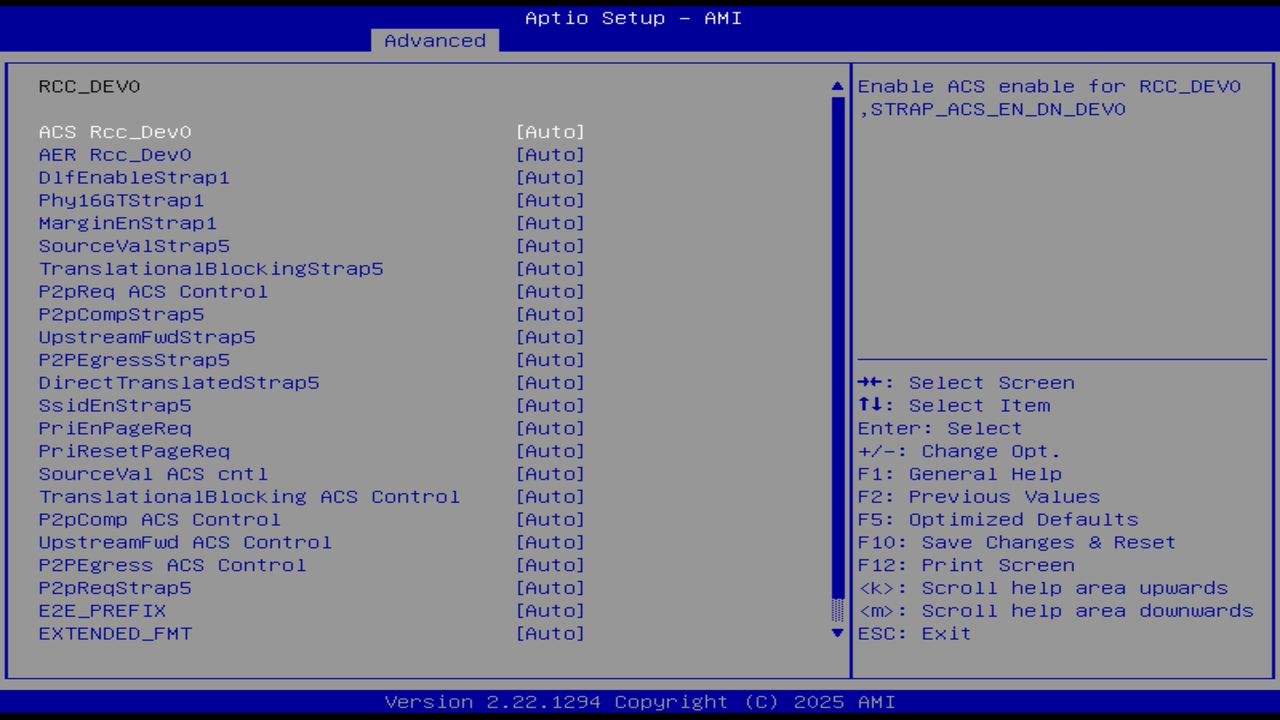Open the ACS Rcc_Dev0 setting
The width and height of the screenshot is (1280, 720).
114,131
